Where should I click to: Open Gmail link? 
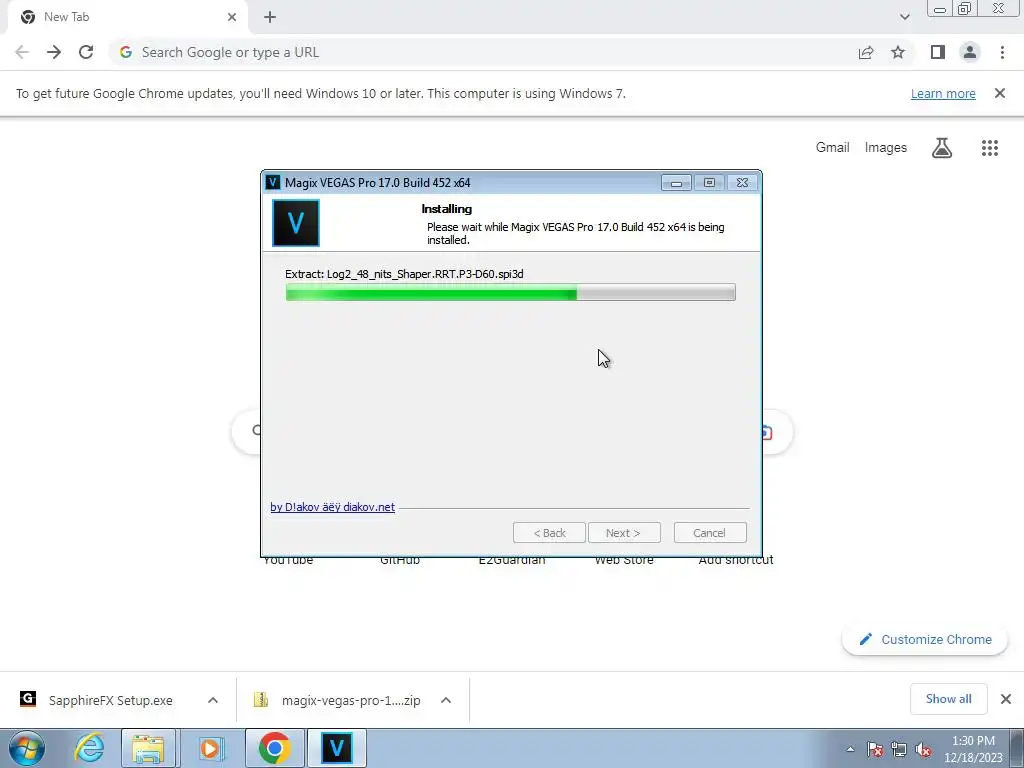[x=833, y=148]
